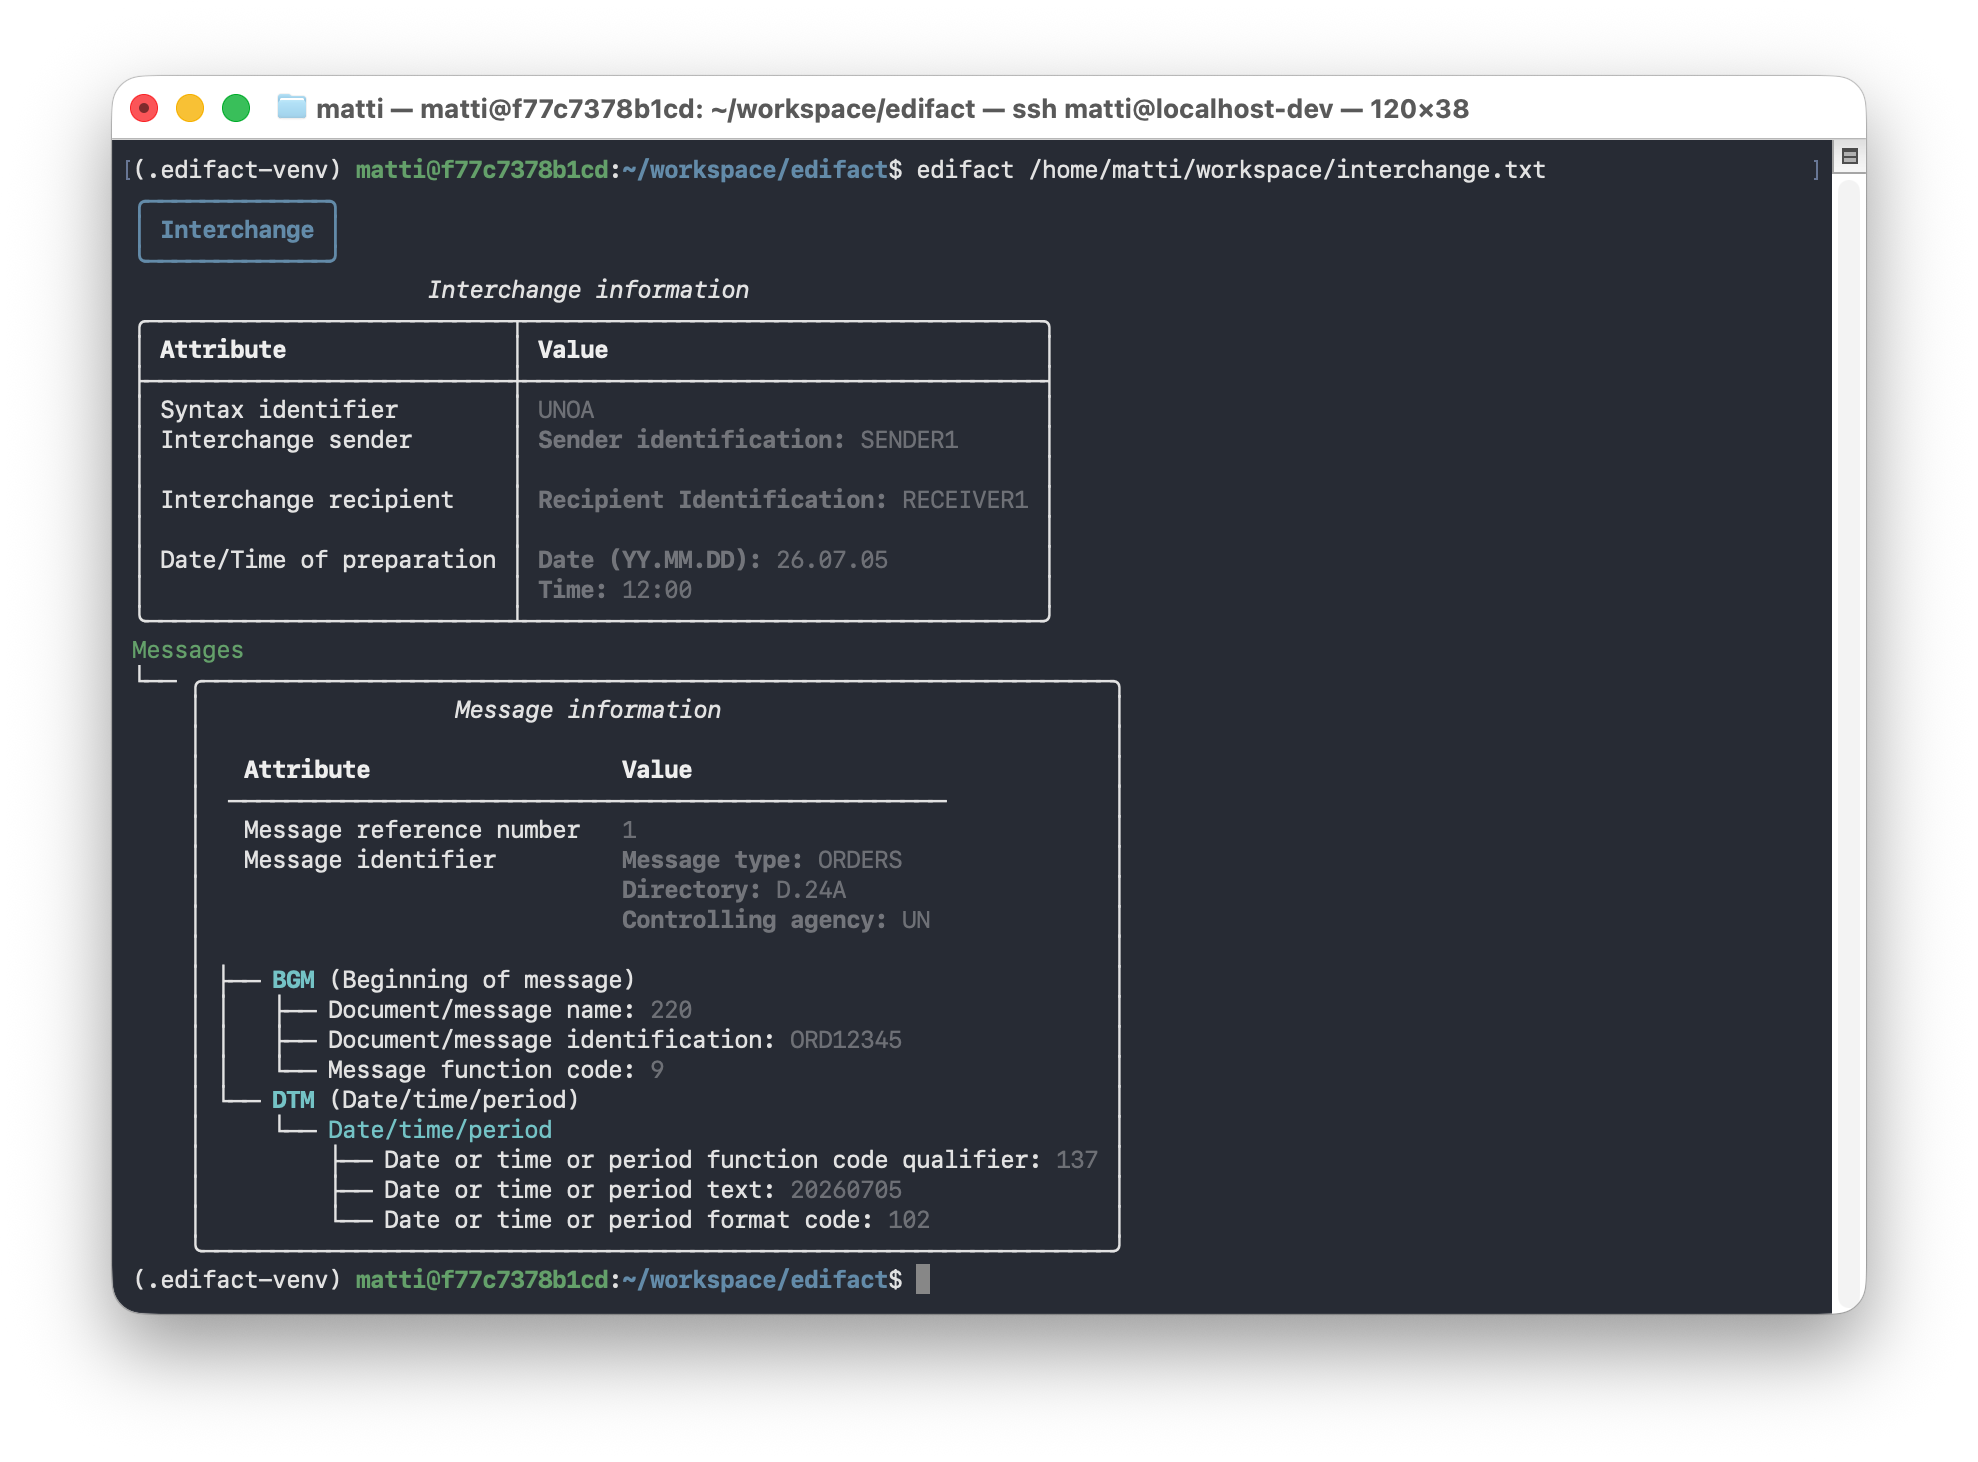Screen dimensions: 1978x1462
Task: Close the terminal window with red button
Action: point(145,108)
